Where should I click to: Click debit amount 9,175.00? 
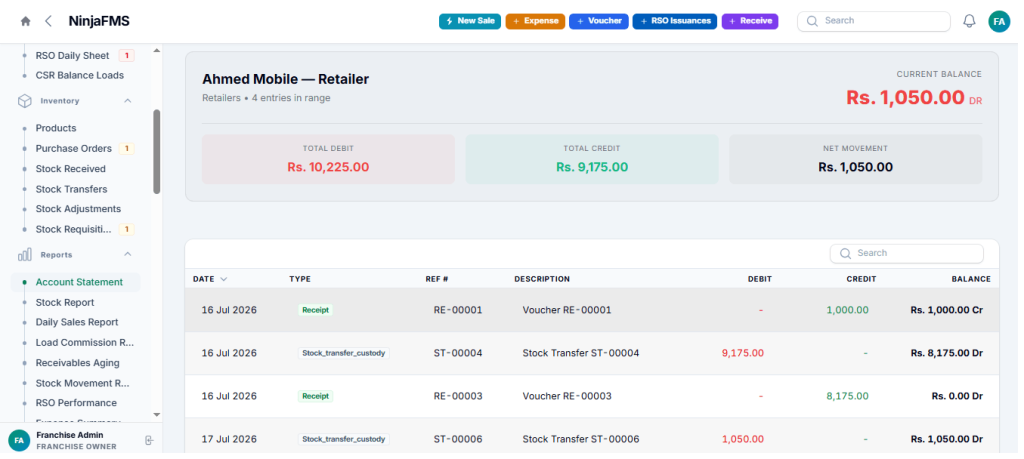click(743, 353)
